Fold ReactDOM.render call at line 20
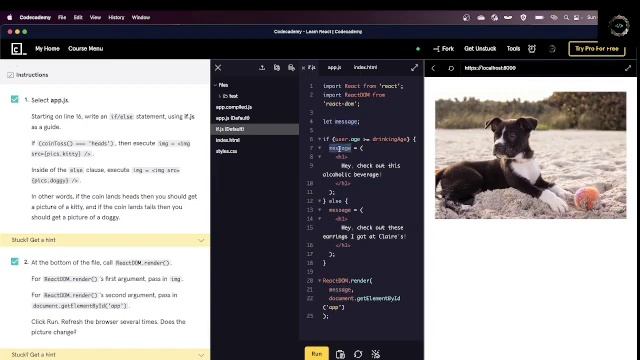This screenshot has height=360, width=640. [x=320, y=281]
